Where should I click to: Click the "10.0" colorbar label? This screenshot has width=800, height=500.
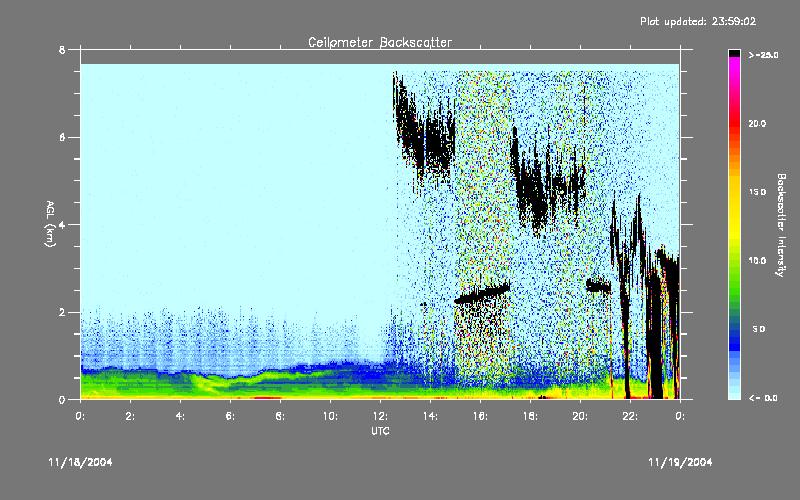click(757, 260)
